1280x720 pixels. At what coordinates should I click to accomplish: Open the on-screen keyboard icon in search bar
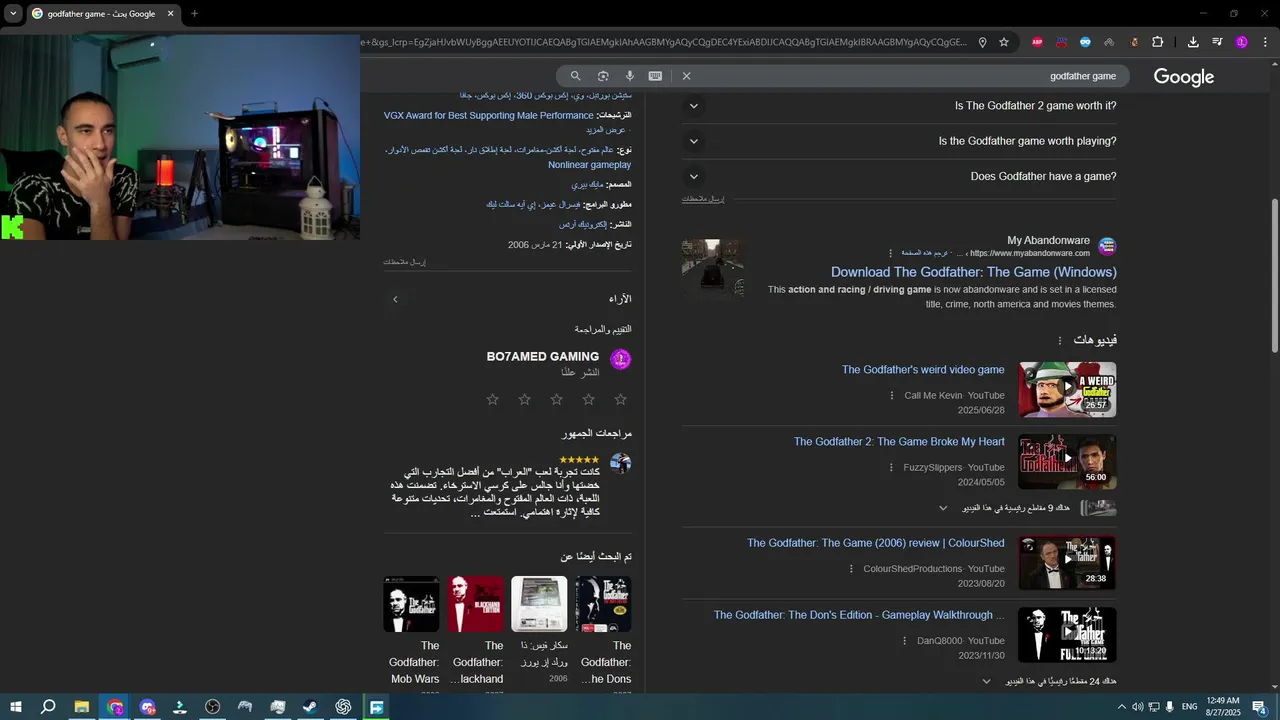[x=655, y=76]
